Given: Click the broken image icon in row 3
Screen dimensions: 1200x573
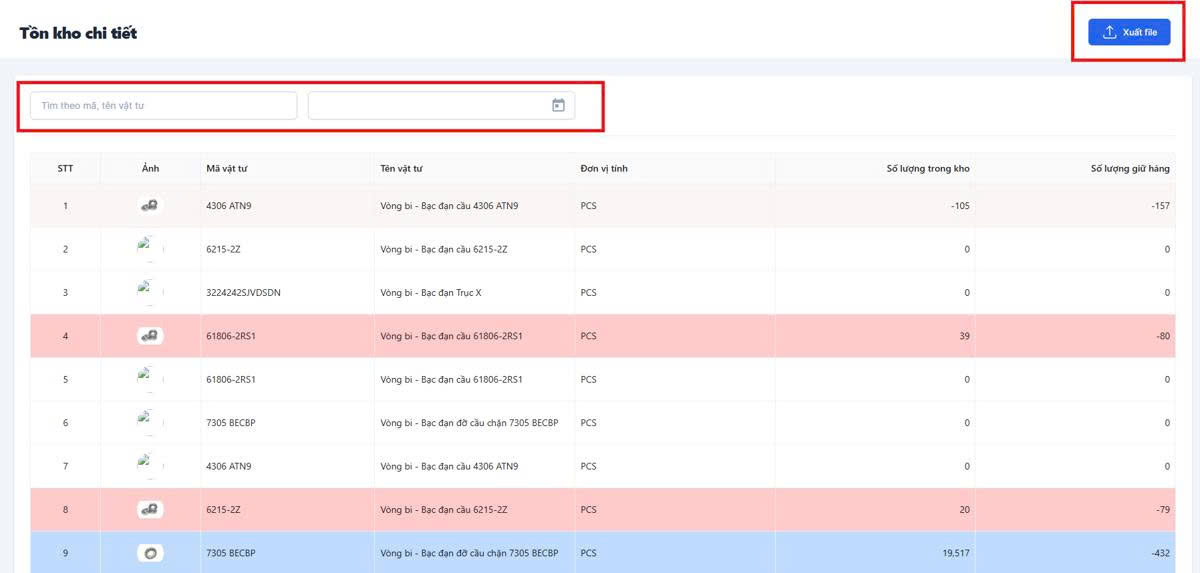Looking at the screenshot, I should [x=148, y=292].
